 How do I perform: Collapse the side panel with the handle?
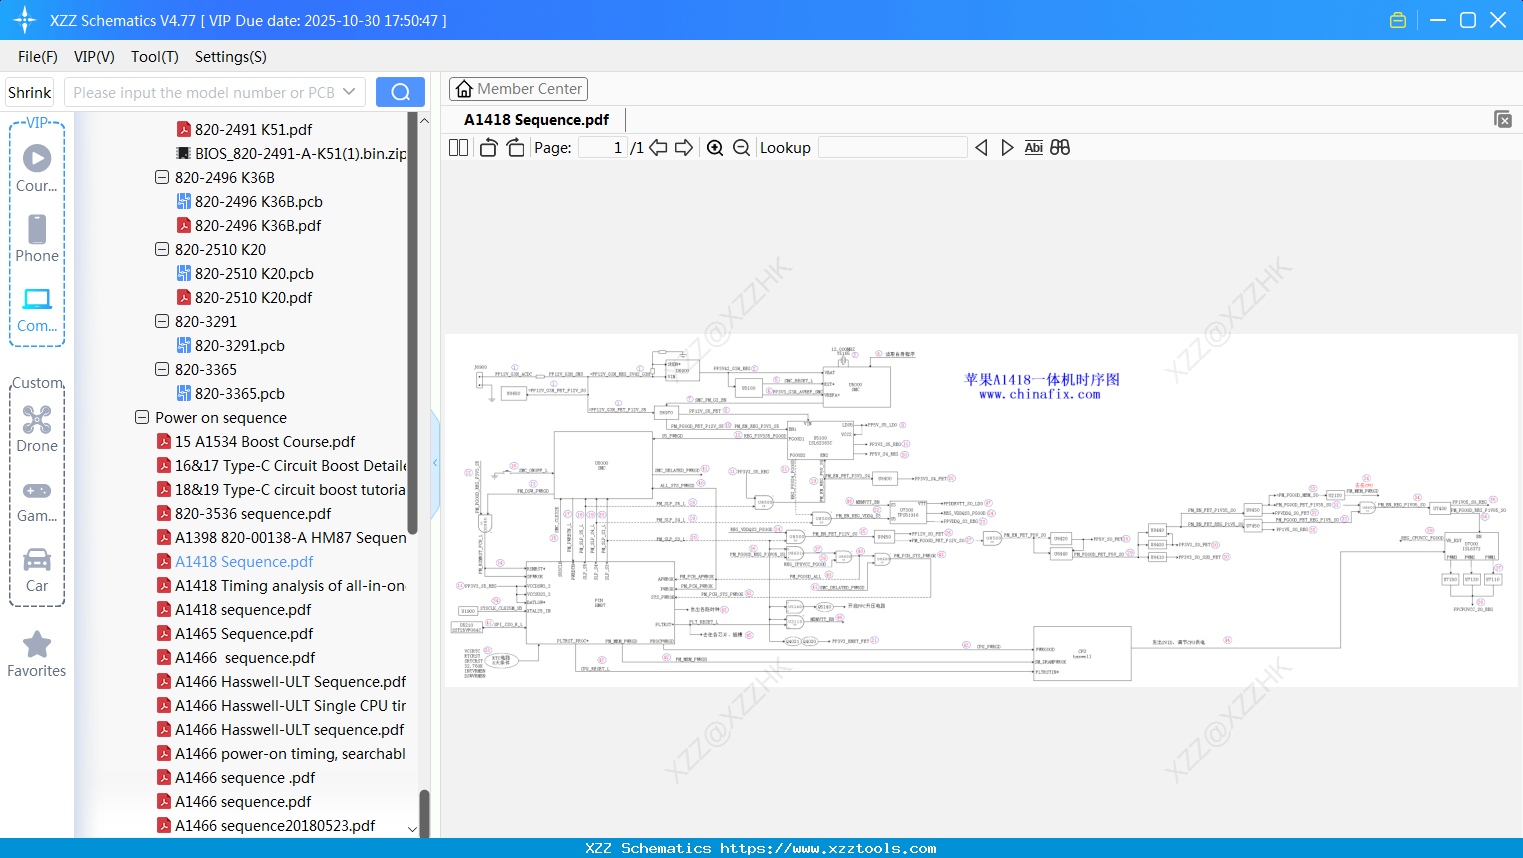[435, 463]
